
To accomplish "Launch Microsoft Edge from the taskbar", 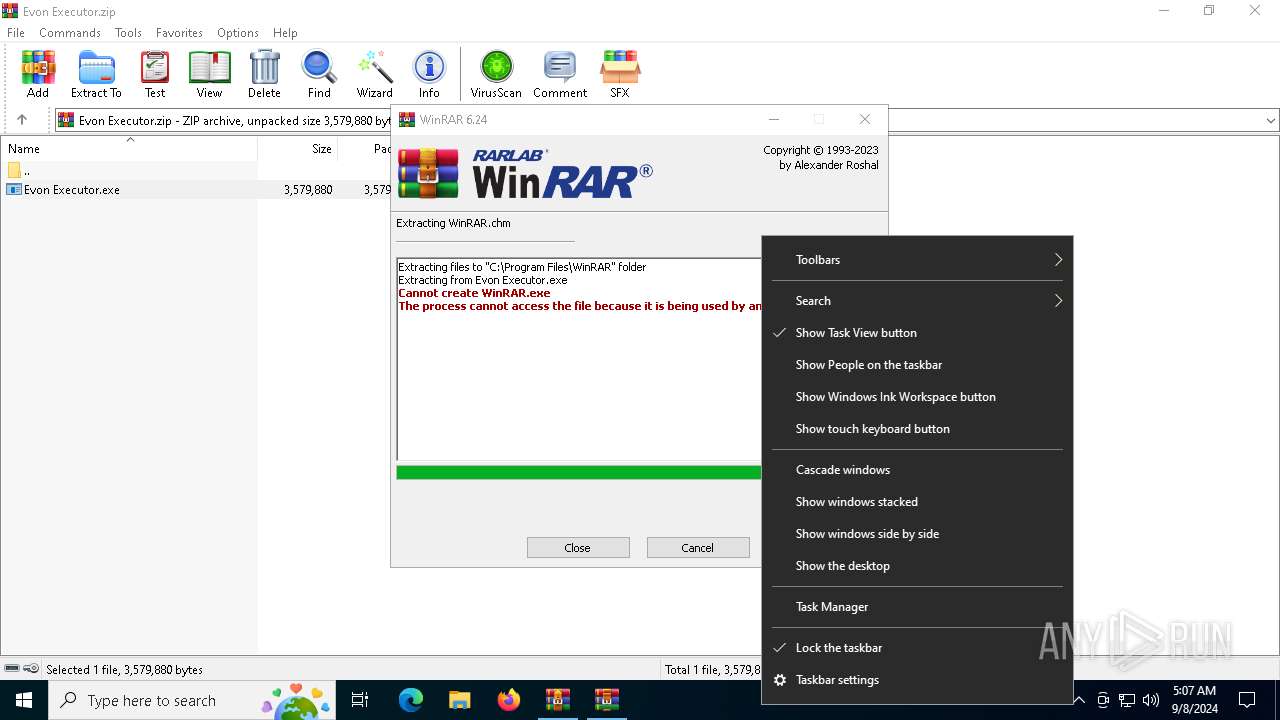I will click(x=411, y=700).
